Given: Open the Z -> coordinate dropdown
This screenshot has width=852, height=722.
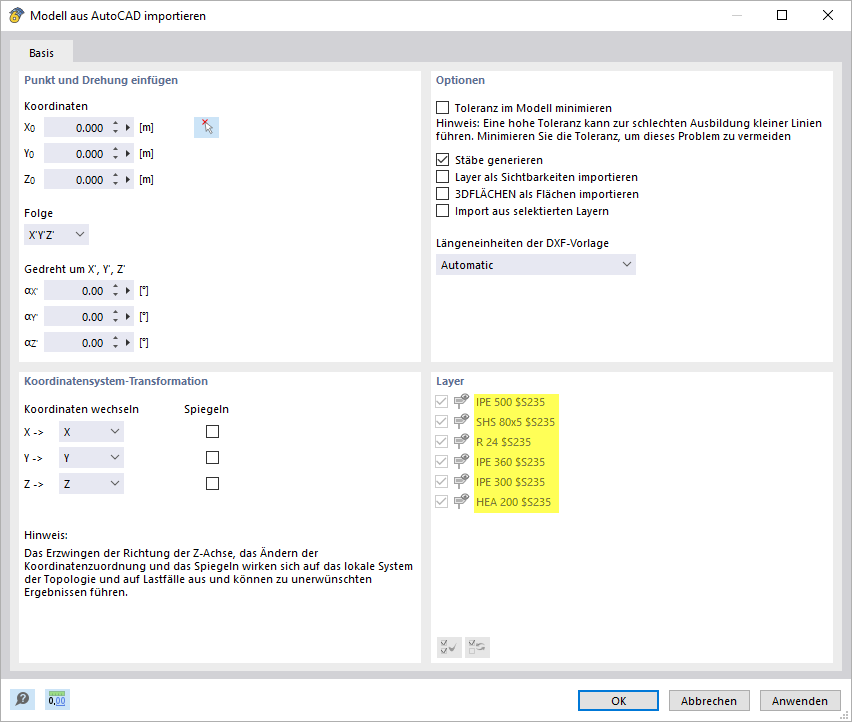Looking at the screenshot, I should [x=91, y=484].
